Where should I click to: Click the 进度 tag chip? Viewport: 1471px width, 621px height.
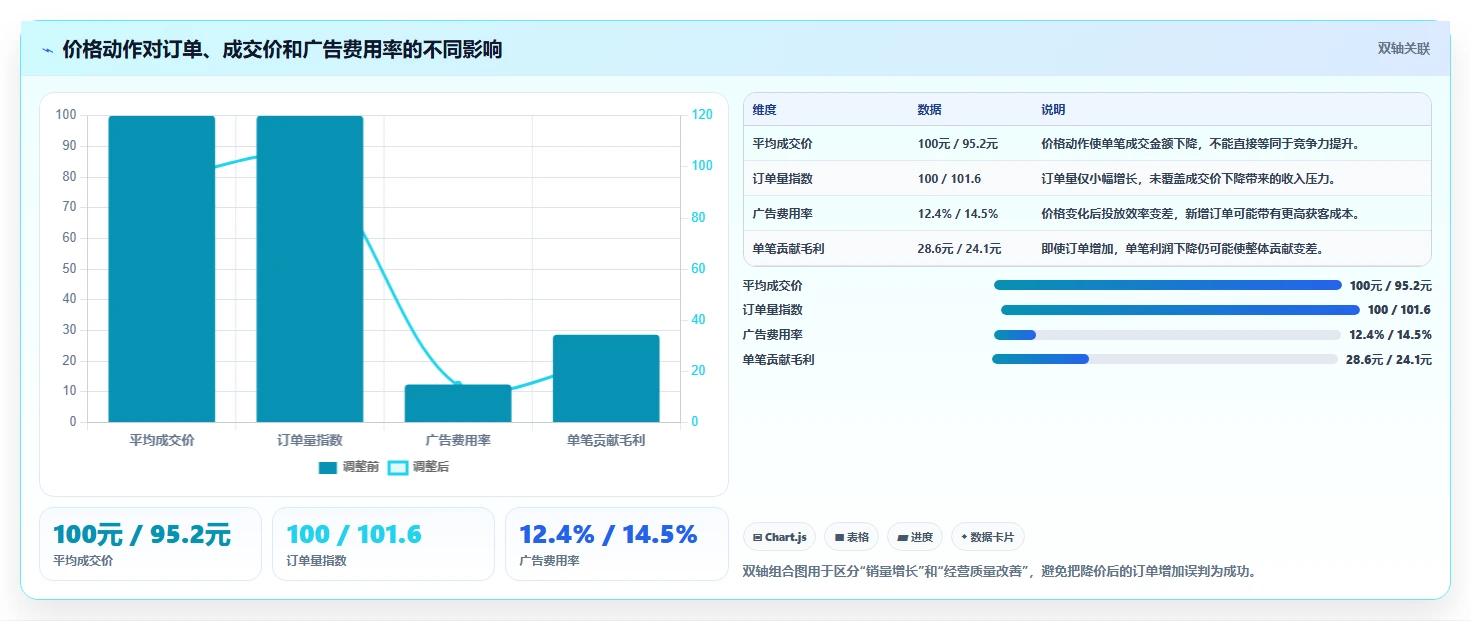pos(915,537)
